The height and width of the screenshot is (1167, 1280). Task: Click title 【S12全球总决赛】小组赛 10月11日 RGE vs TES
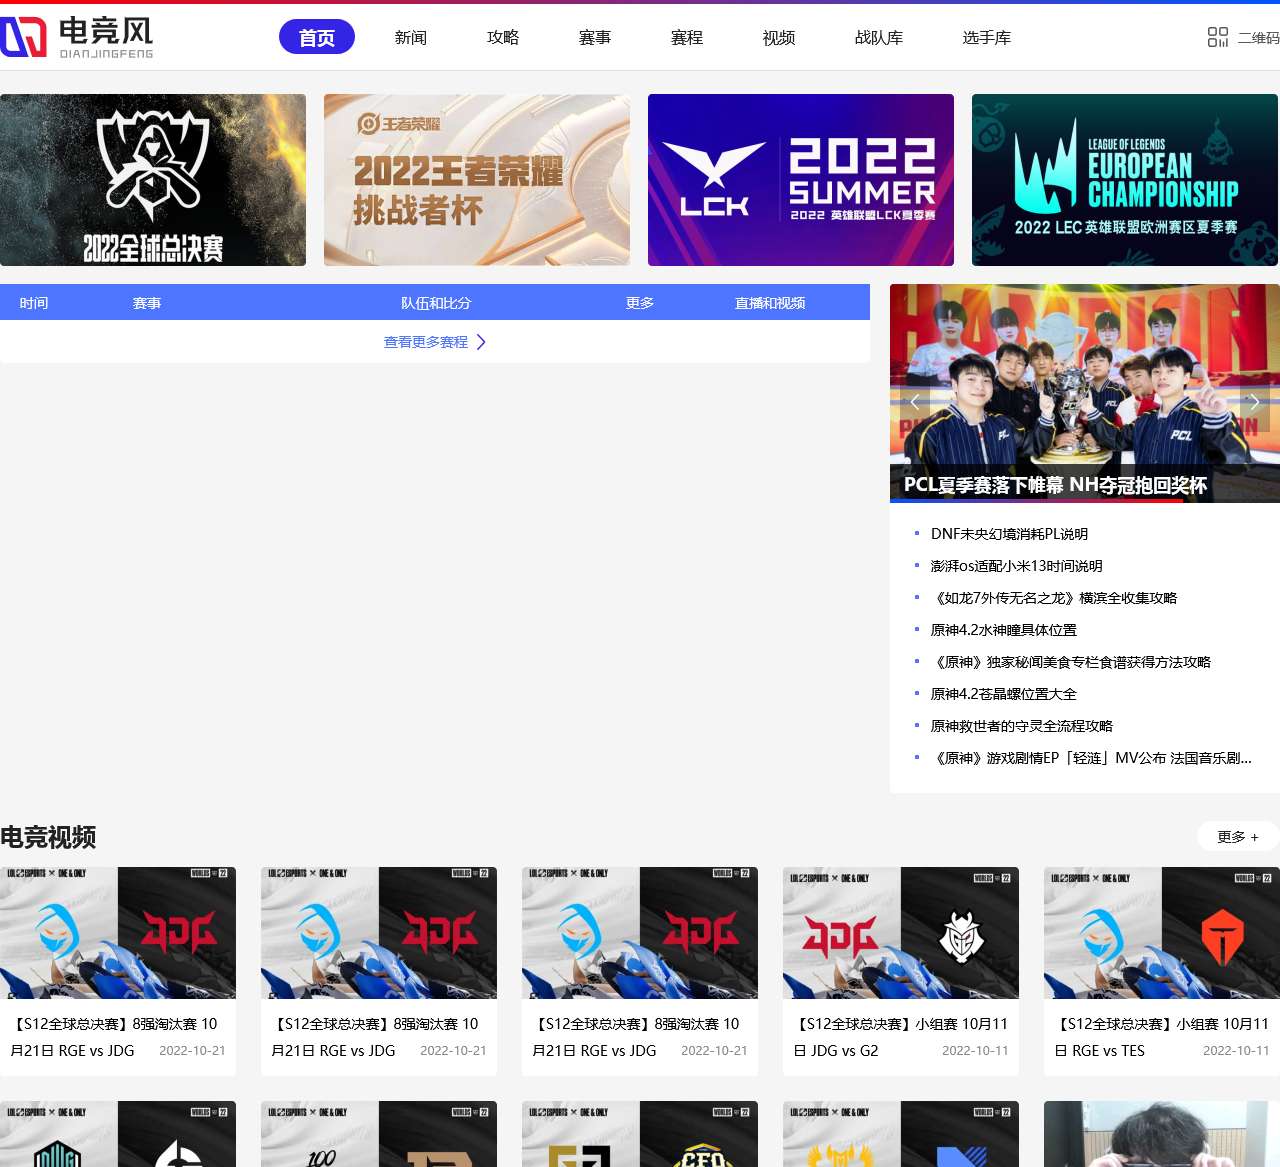[1162, 1037]
